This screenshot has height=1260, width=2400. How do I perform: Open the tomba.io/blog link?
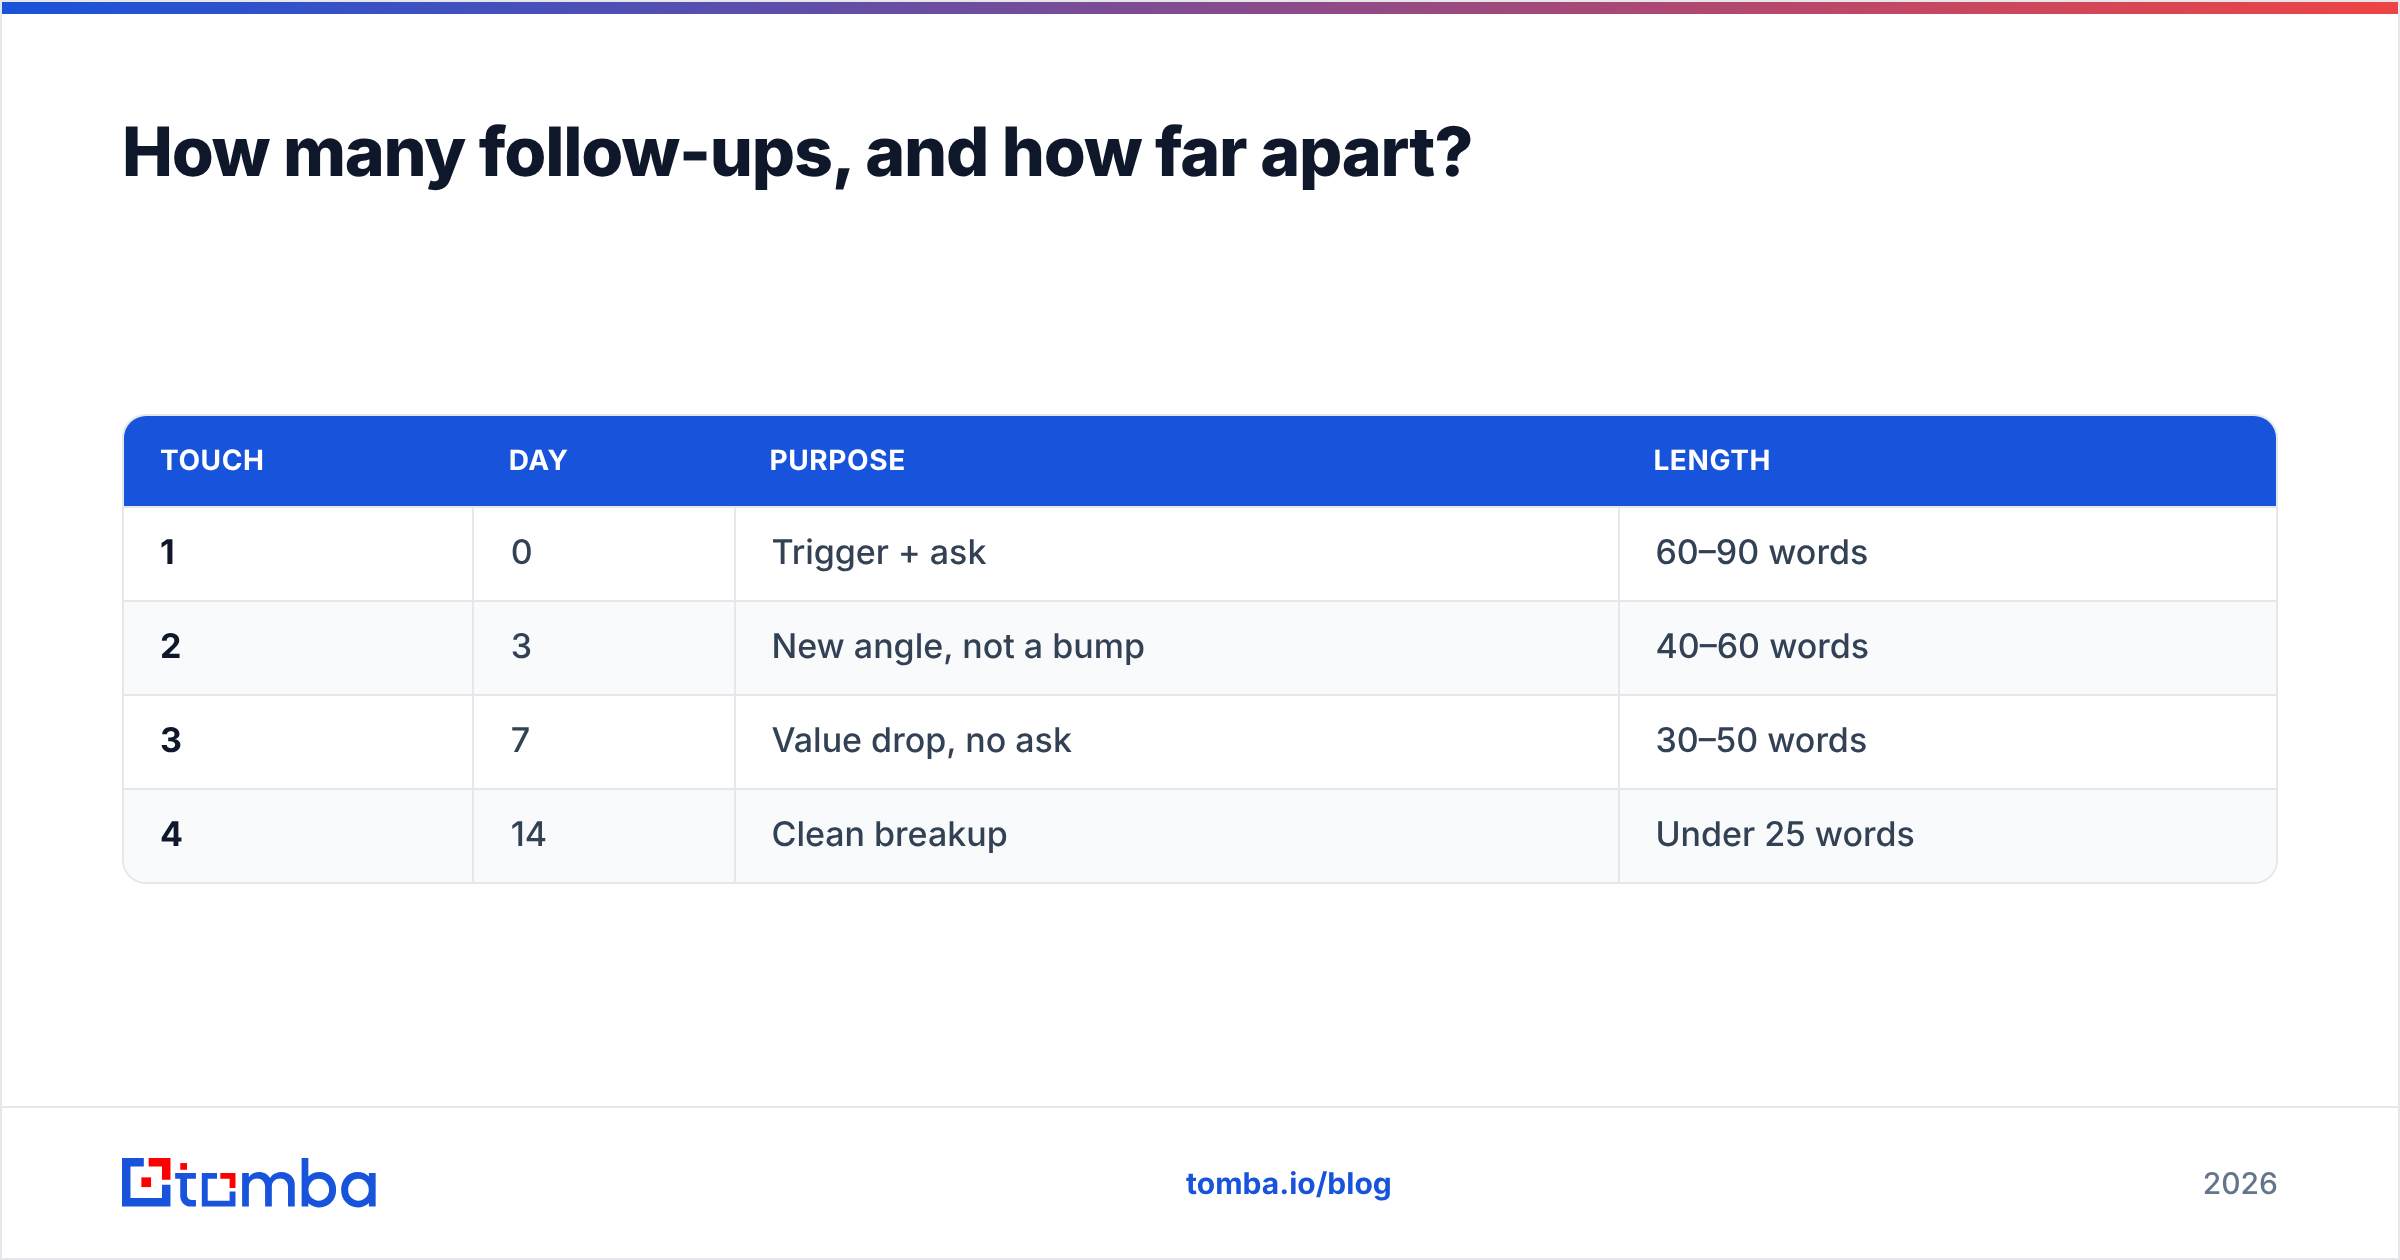coord(1288,1184)
